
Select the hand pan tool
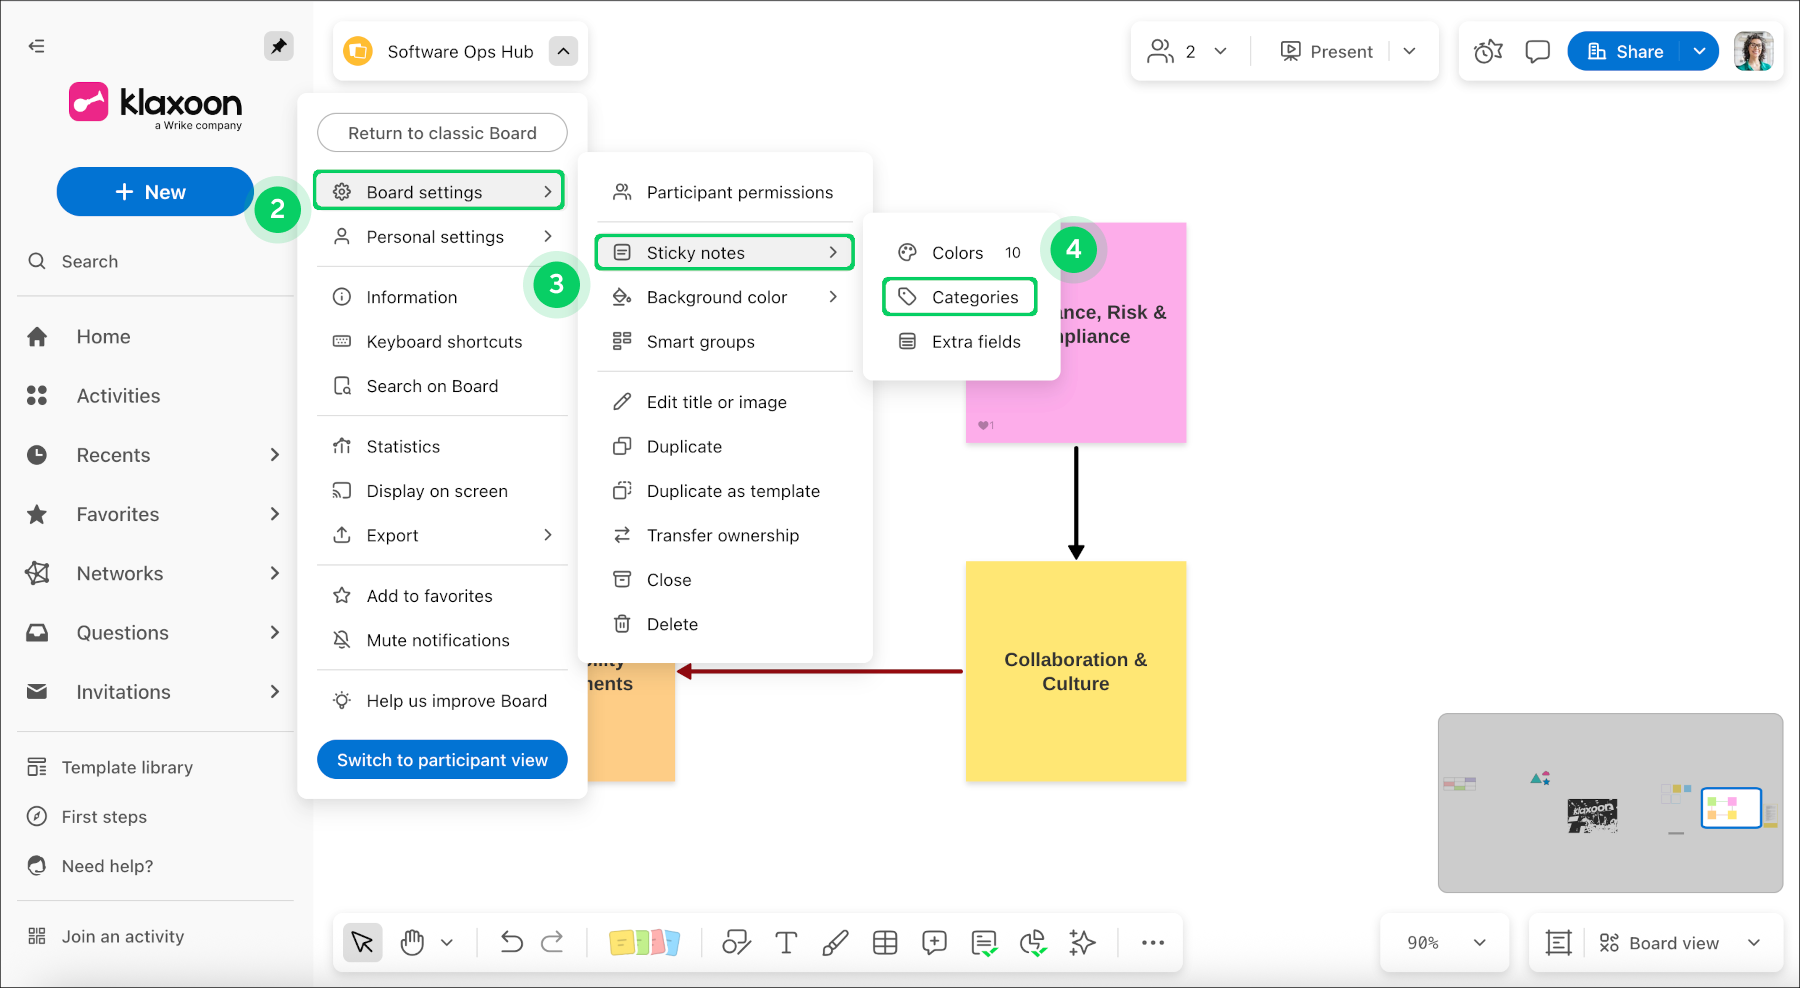[412, 942]
